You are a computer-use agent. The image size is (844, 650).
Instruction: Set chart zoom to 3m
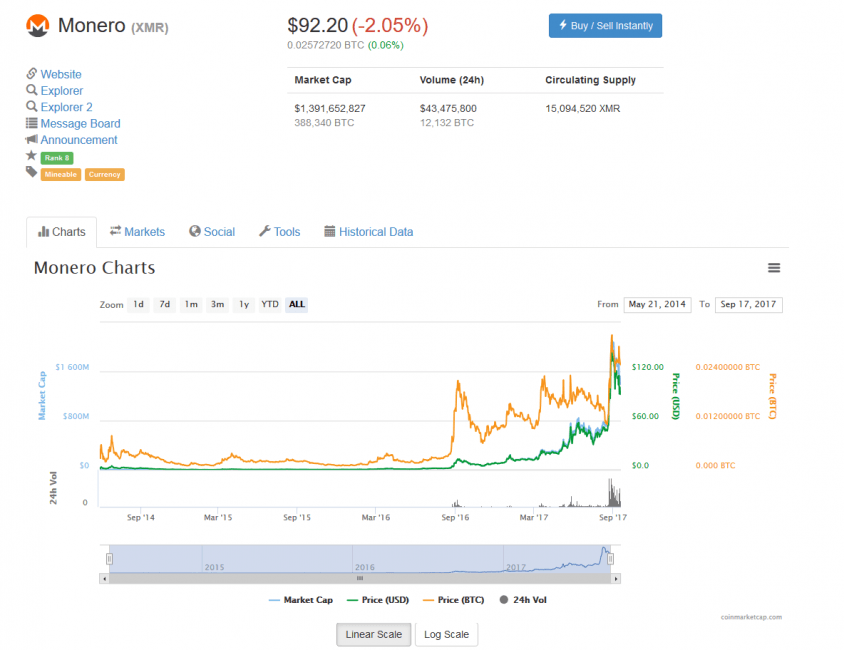(x=217, y=305)
